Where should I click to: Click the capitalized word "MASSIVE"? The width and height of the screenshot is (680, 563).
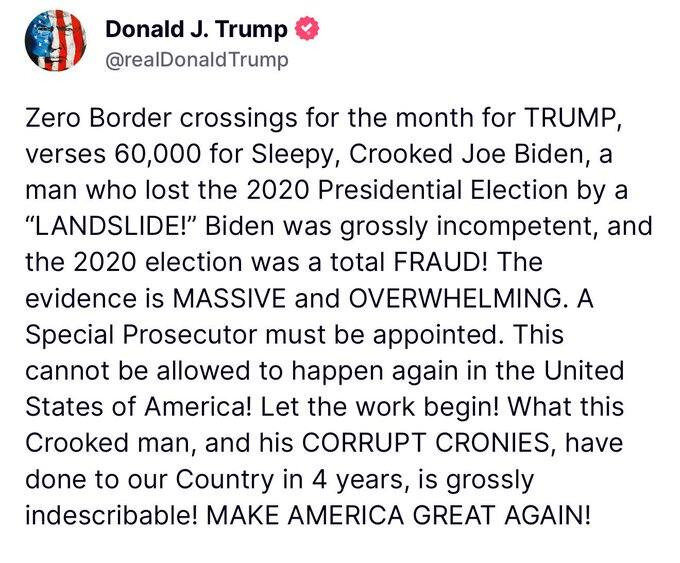point(229,298)
